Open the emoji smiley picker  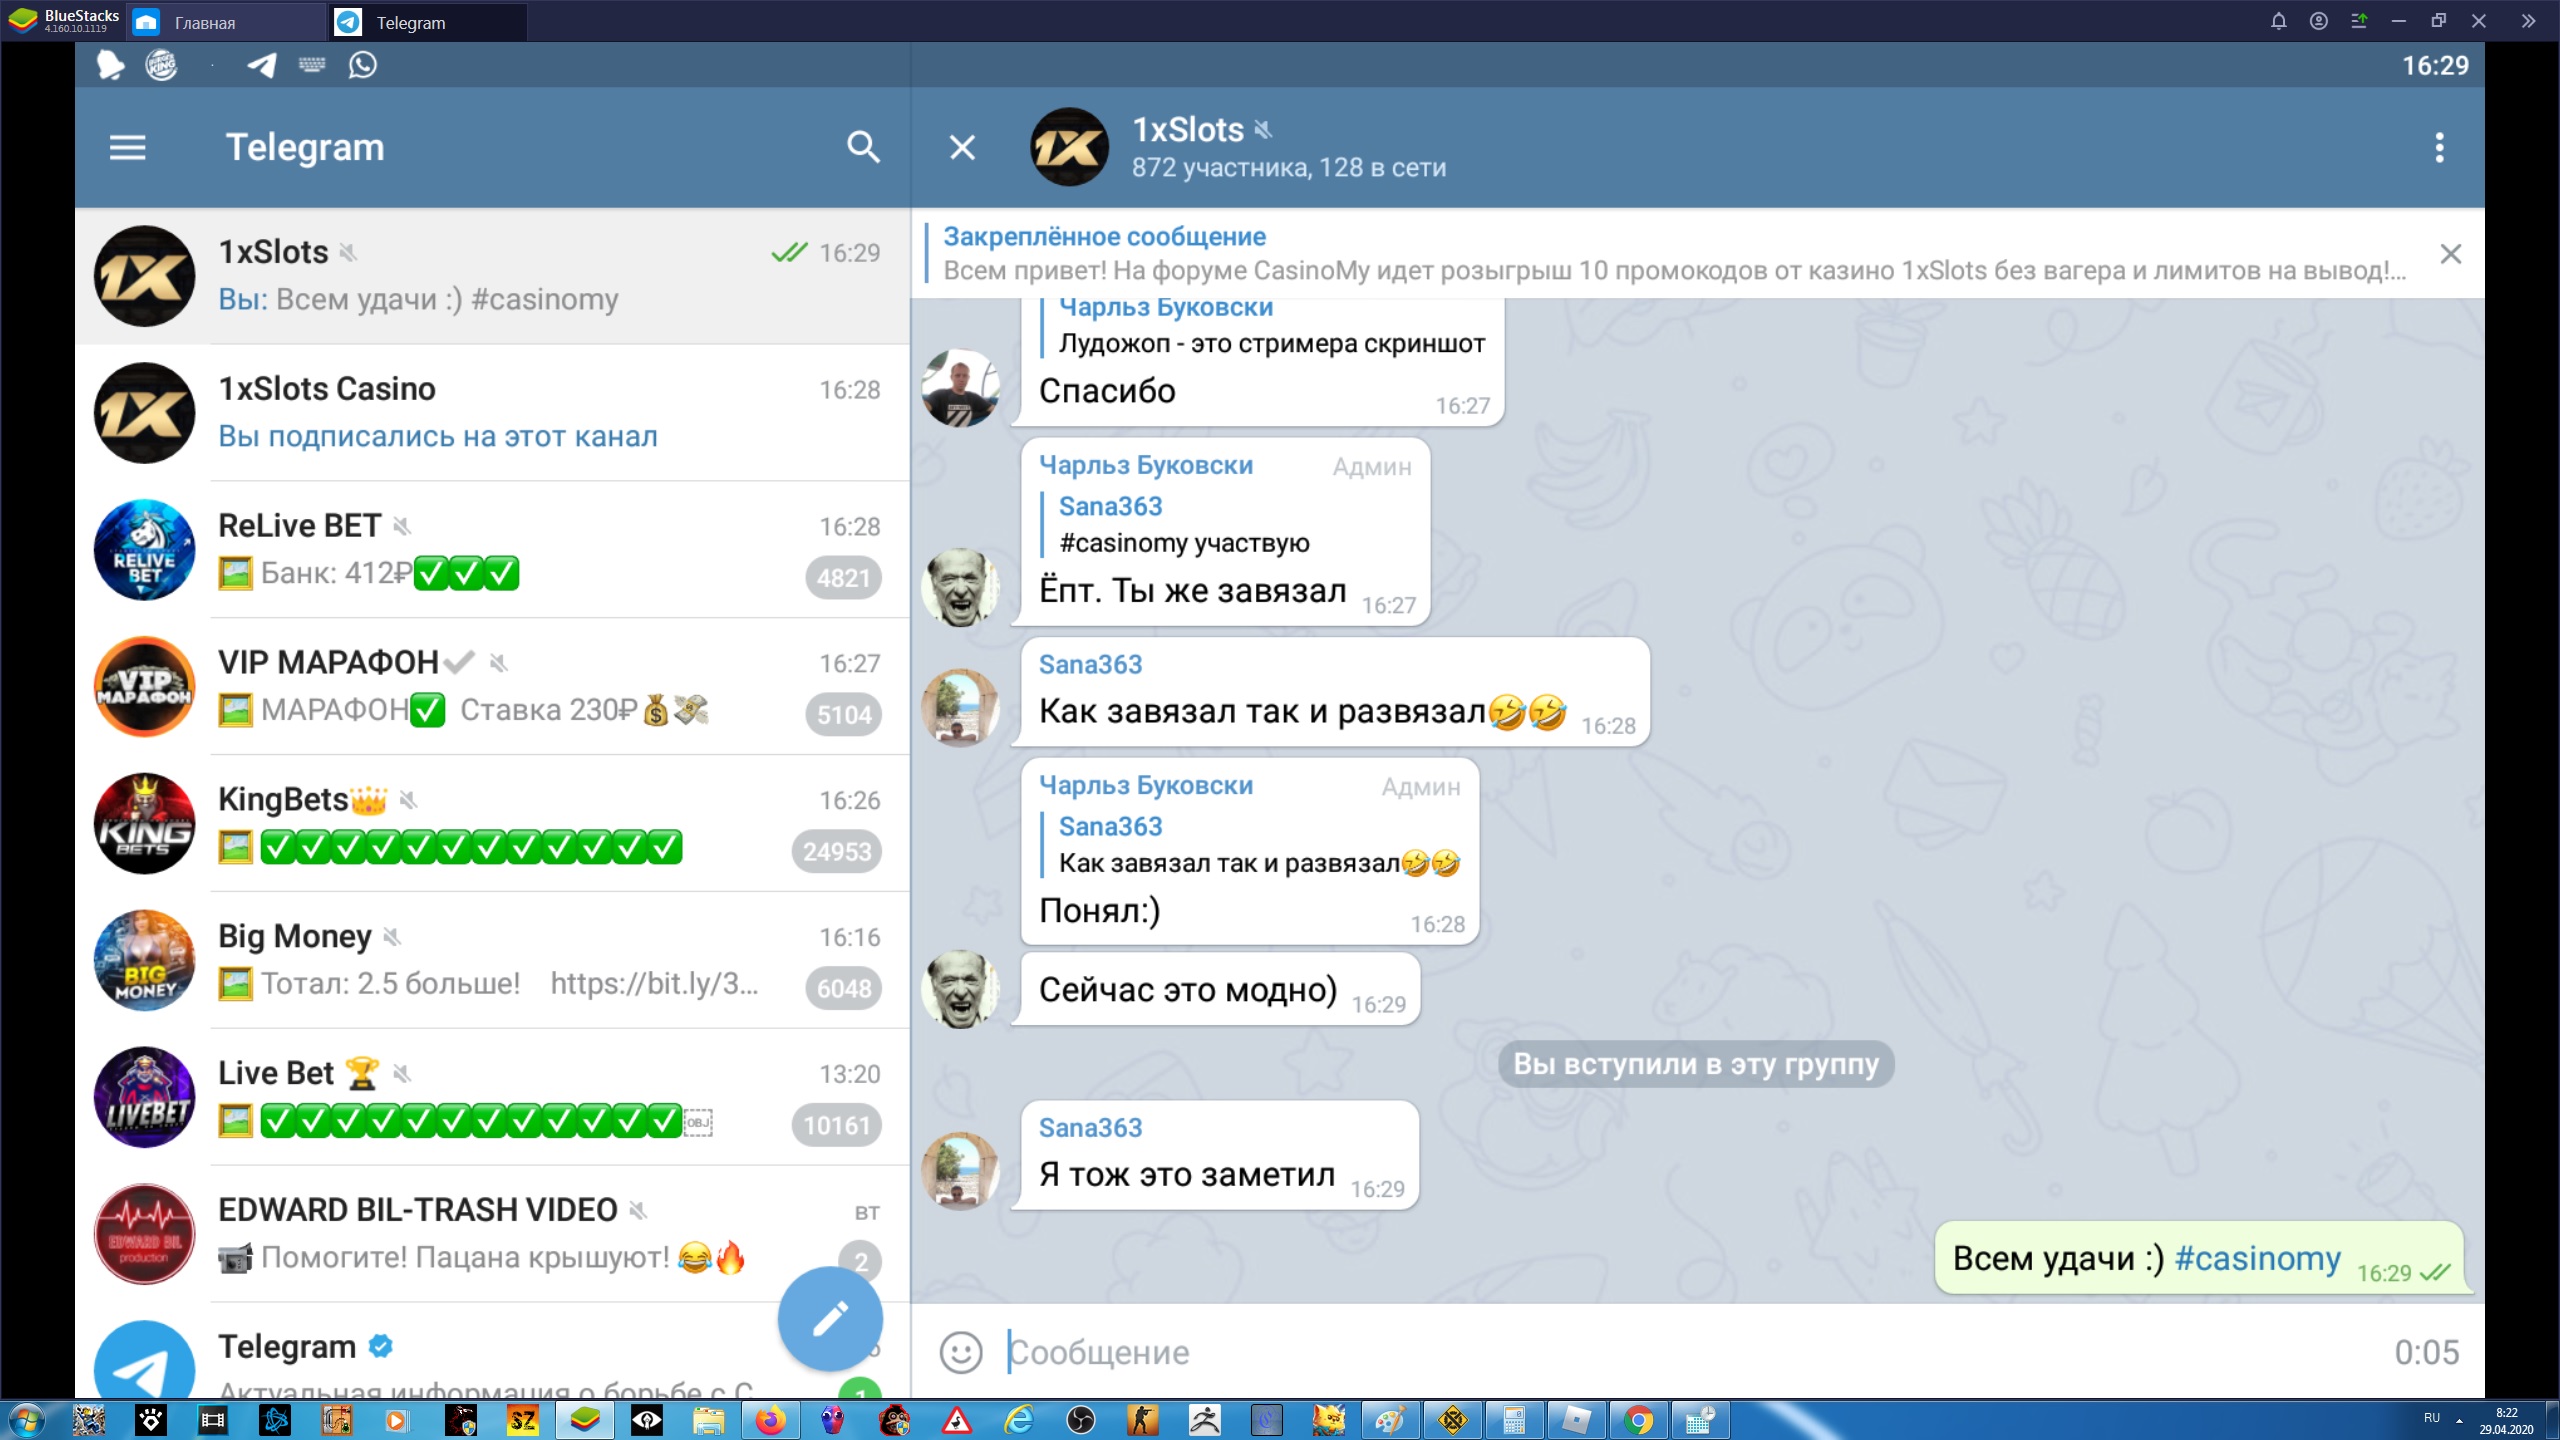tap(961, 1352)
